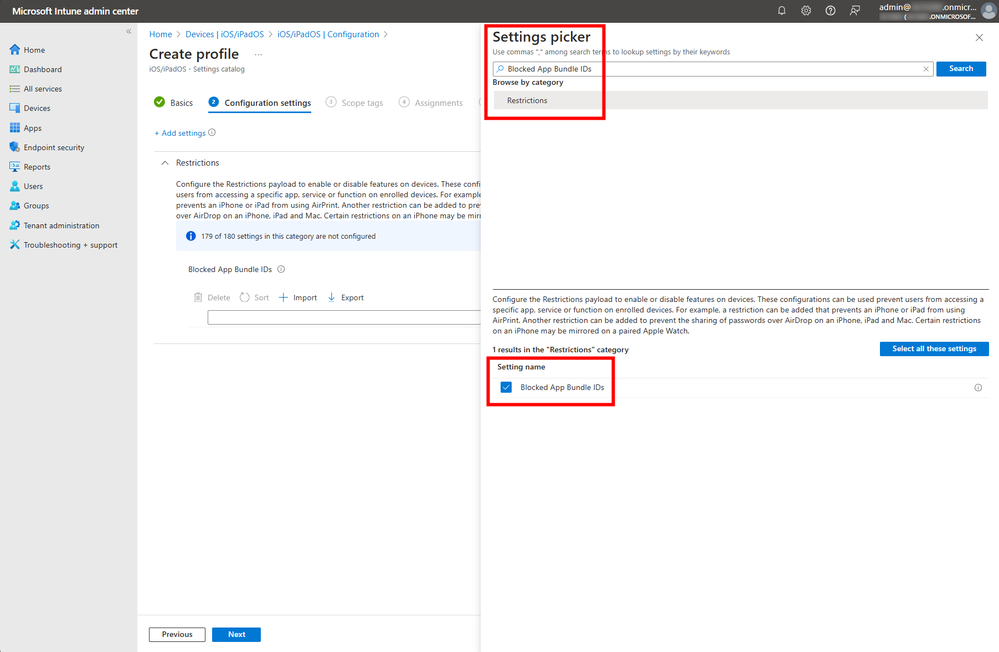Click the Search button
Screen dimensions: 999x652
(x=961, y=69)
